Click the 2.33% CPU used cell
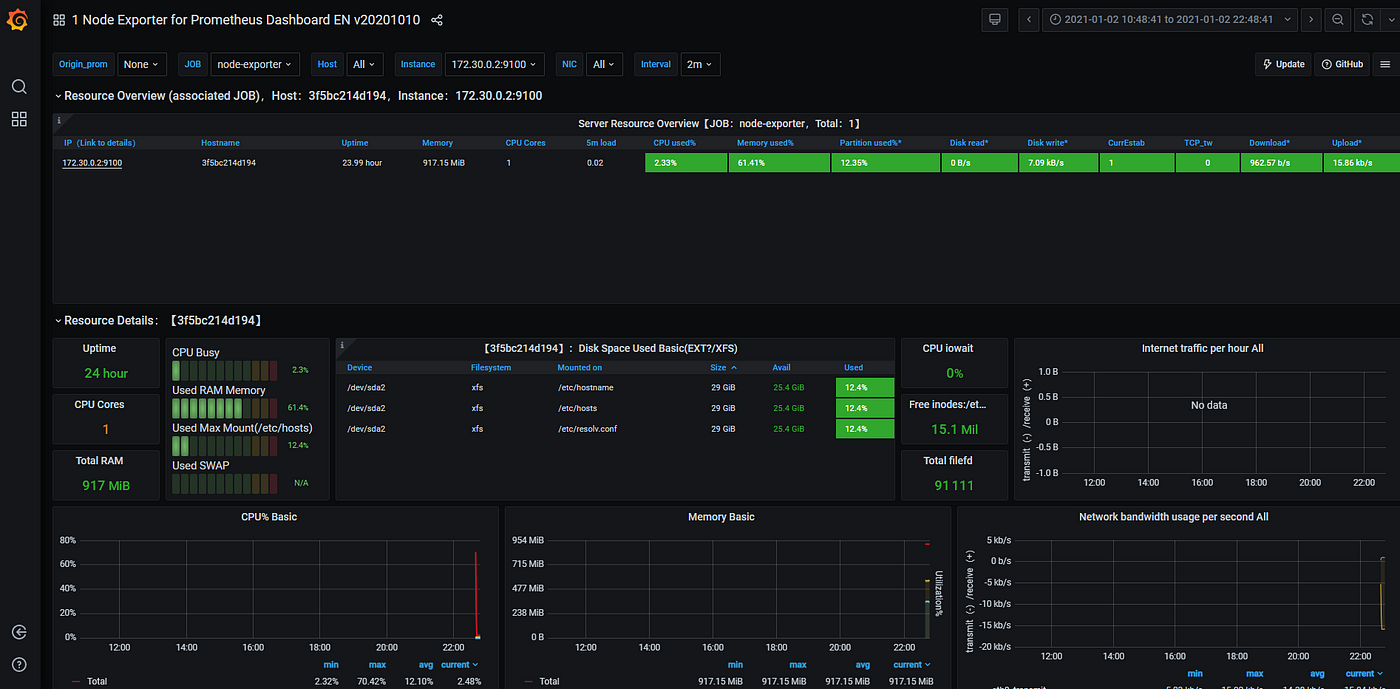This screenshot has height=689, width=1400. coord(685,162)
